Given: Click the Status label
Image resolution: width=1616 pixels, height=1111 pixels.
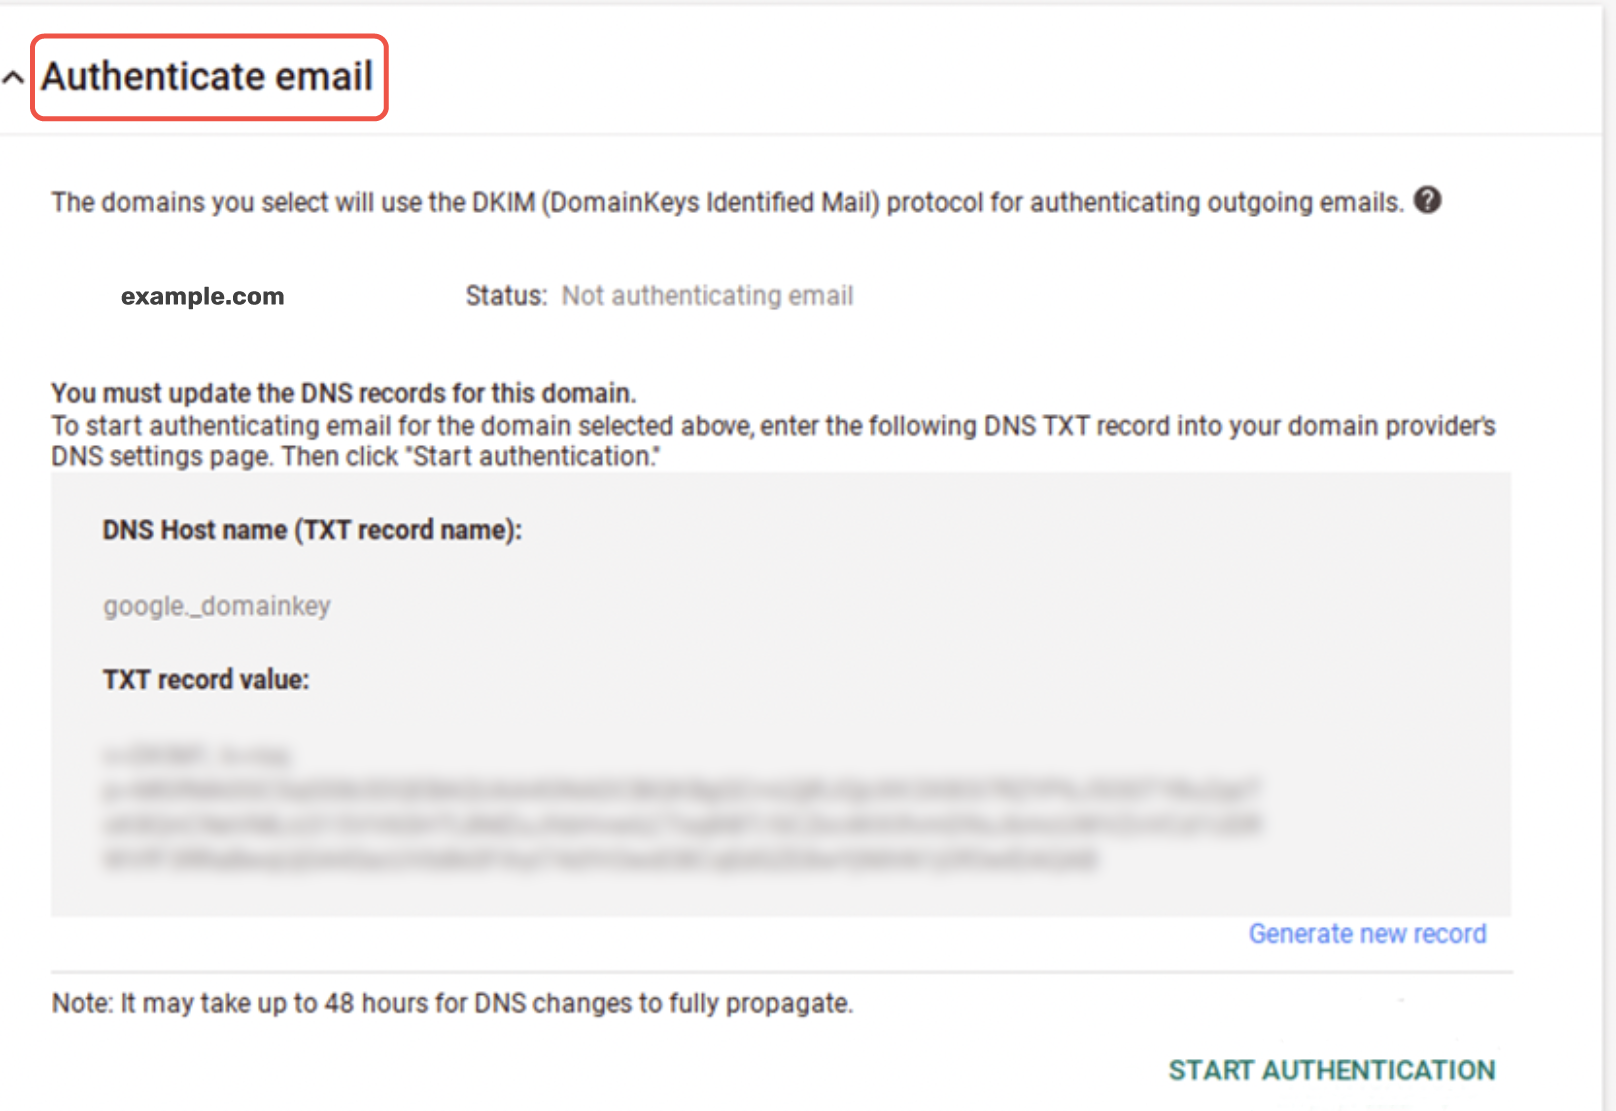Looking at the screenshot, I should [x=504, y=295].
